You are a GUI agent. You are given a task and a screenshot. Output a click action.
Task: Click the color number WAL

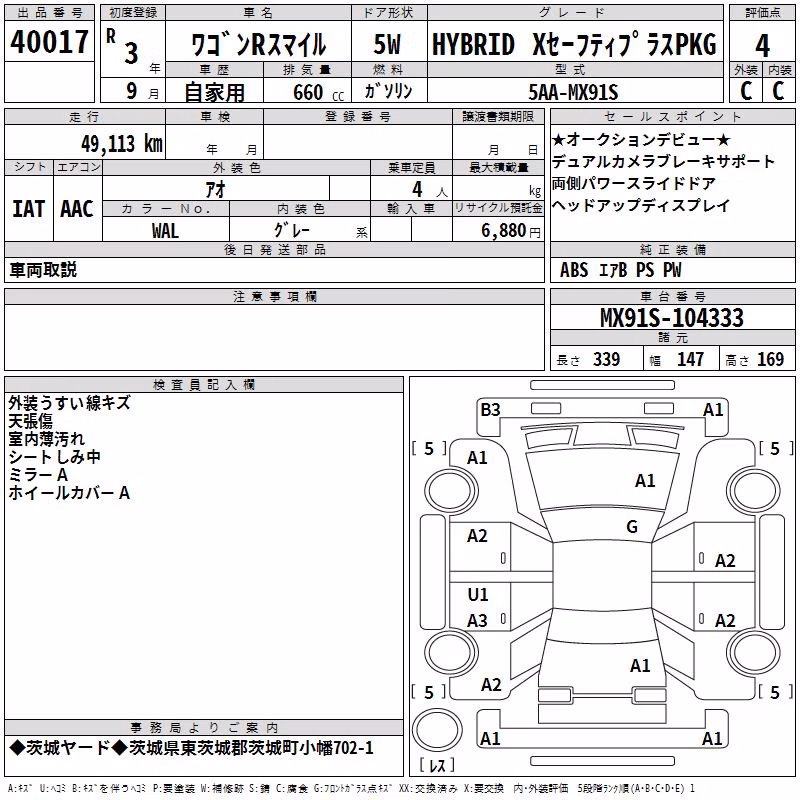coord(165,231)
